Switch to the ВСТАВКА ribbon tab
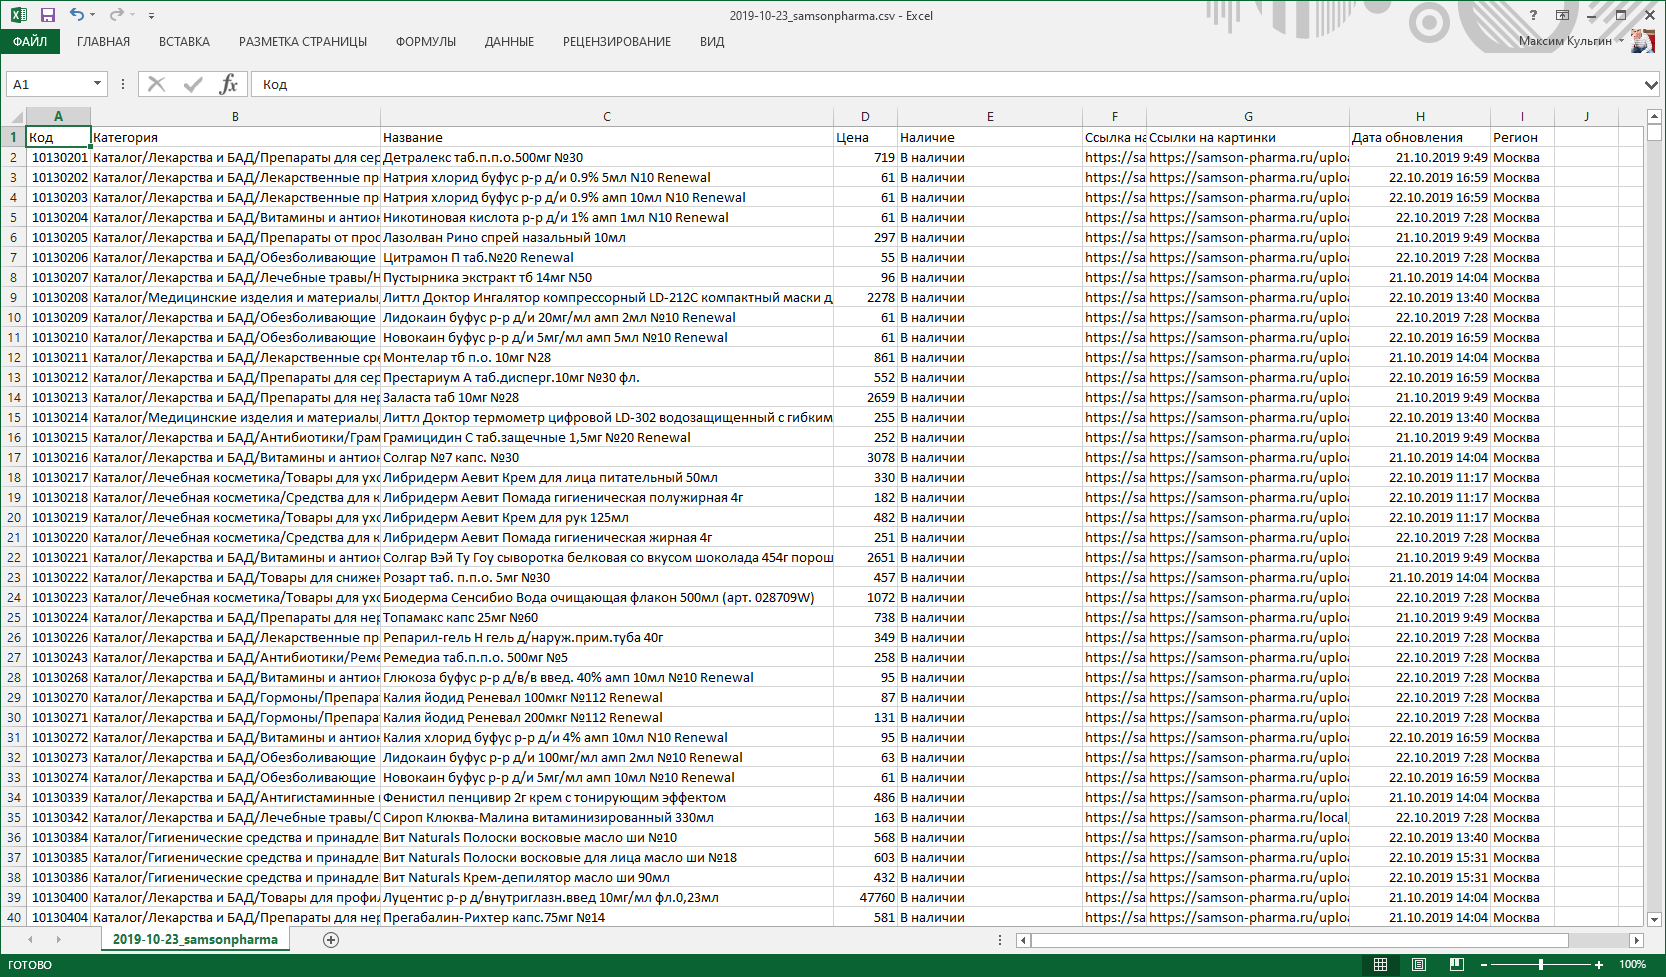 [x=184, y=41]
